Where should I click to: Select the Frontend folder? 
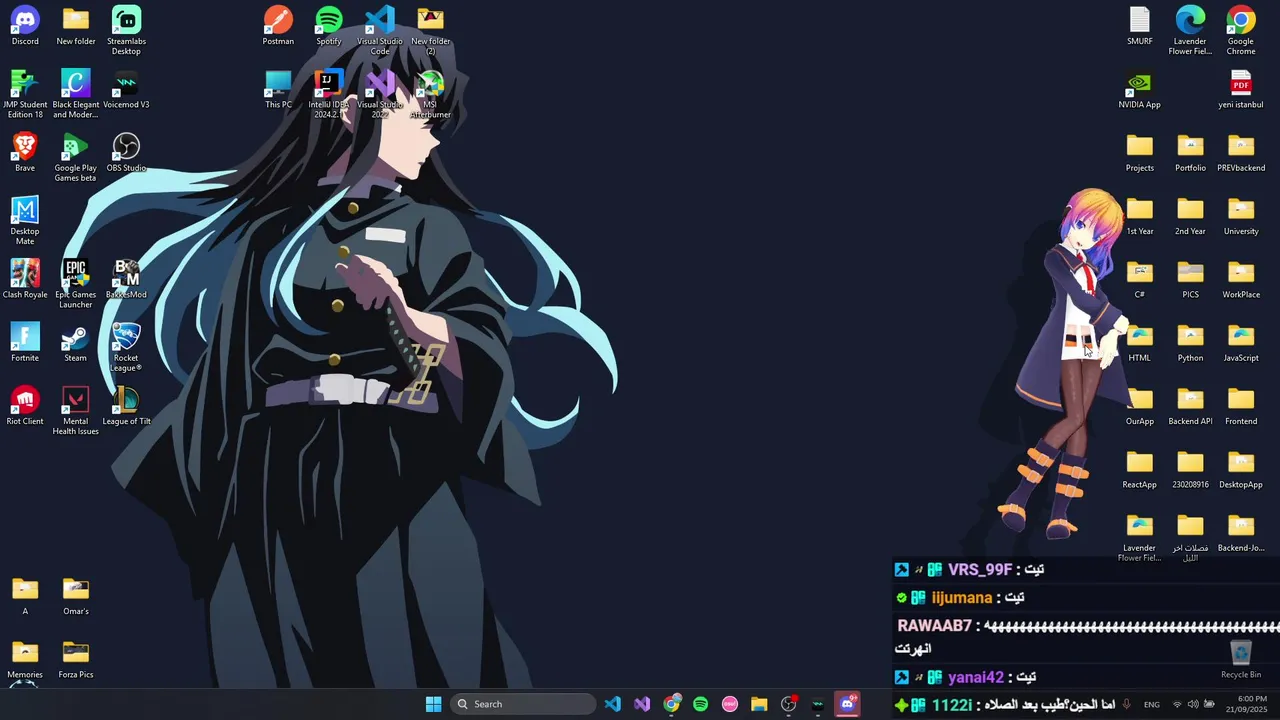(x=1241, y=406)
